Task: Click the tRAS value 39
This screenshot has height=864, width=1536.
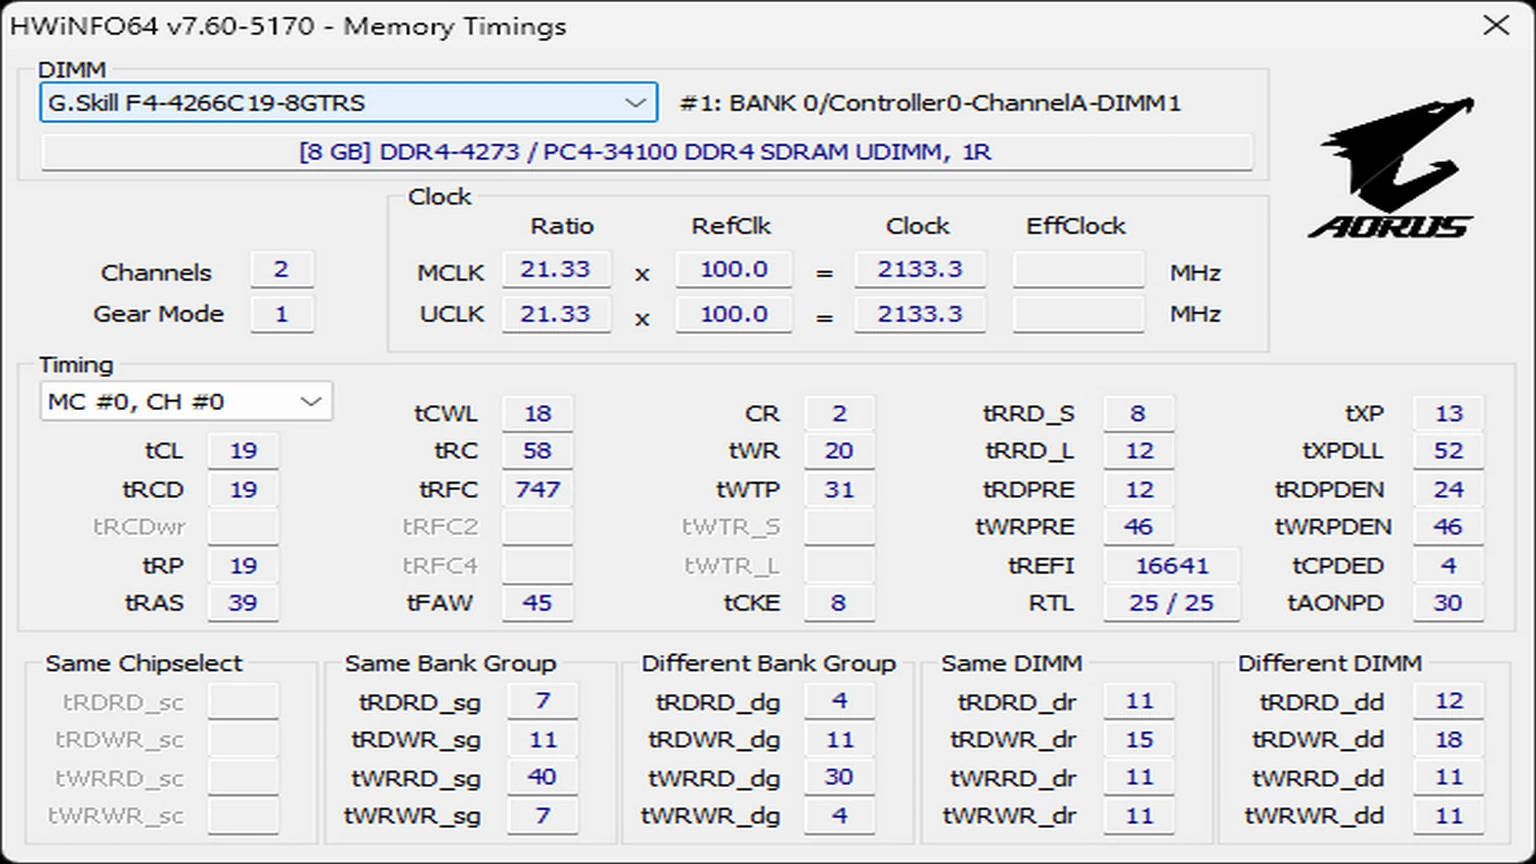Action: [243, 603]
